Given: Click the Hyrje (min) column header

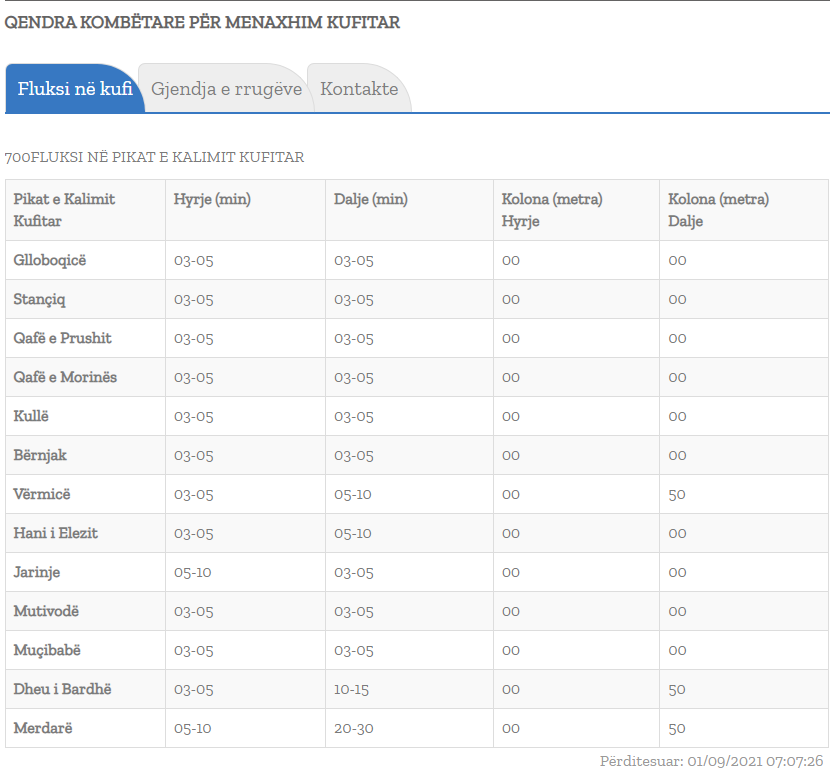Looking at the screenshot, I should [x=212, y=199].
